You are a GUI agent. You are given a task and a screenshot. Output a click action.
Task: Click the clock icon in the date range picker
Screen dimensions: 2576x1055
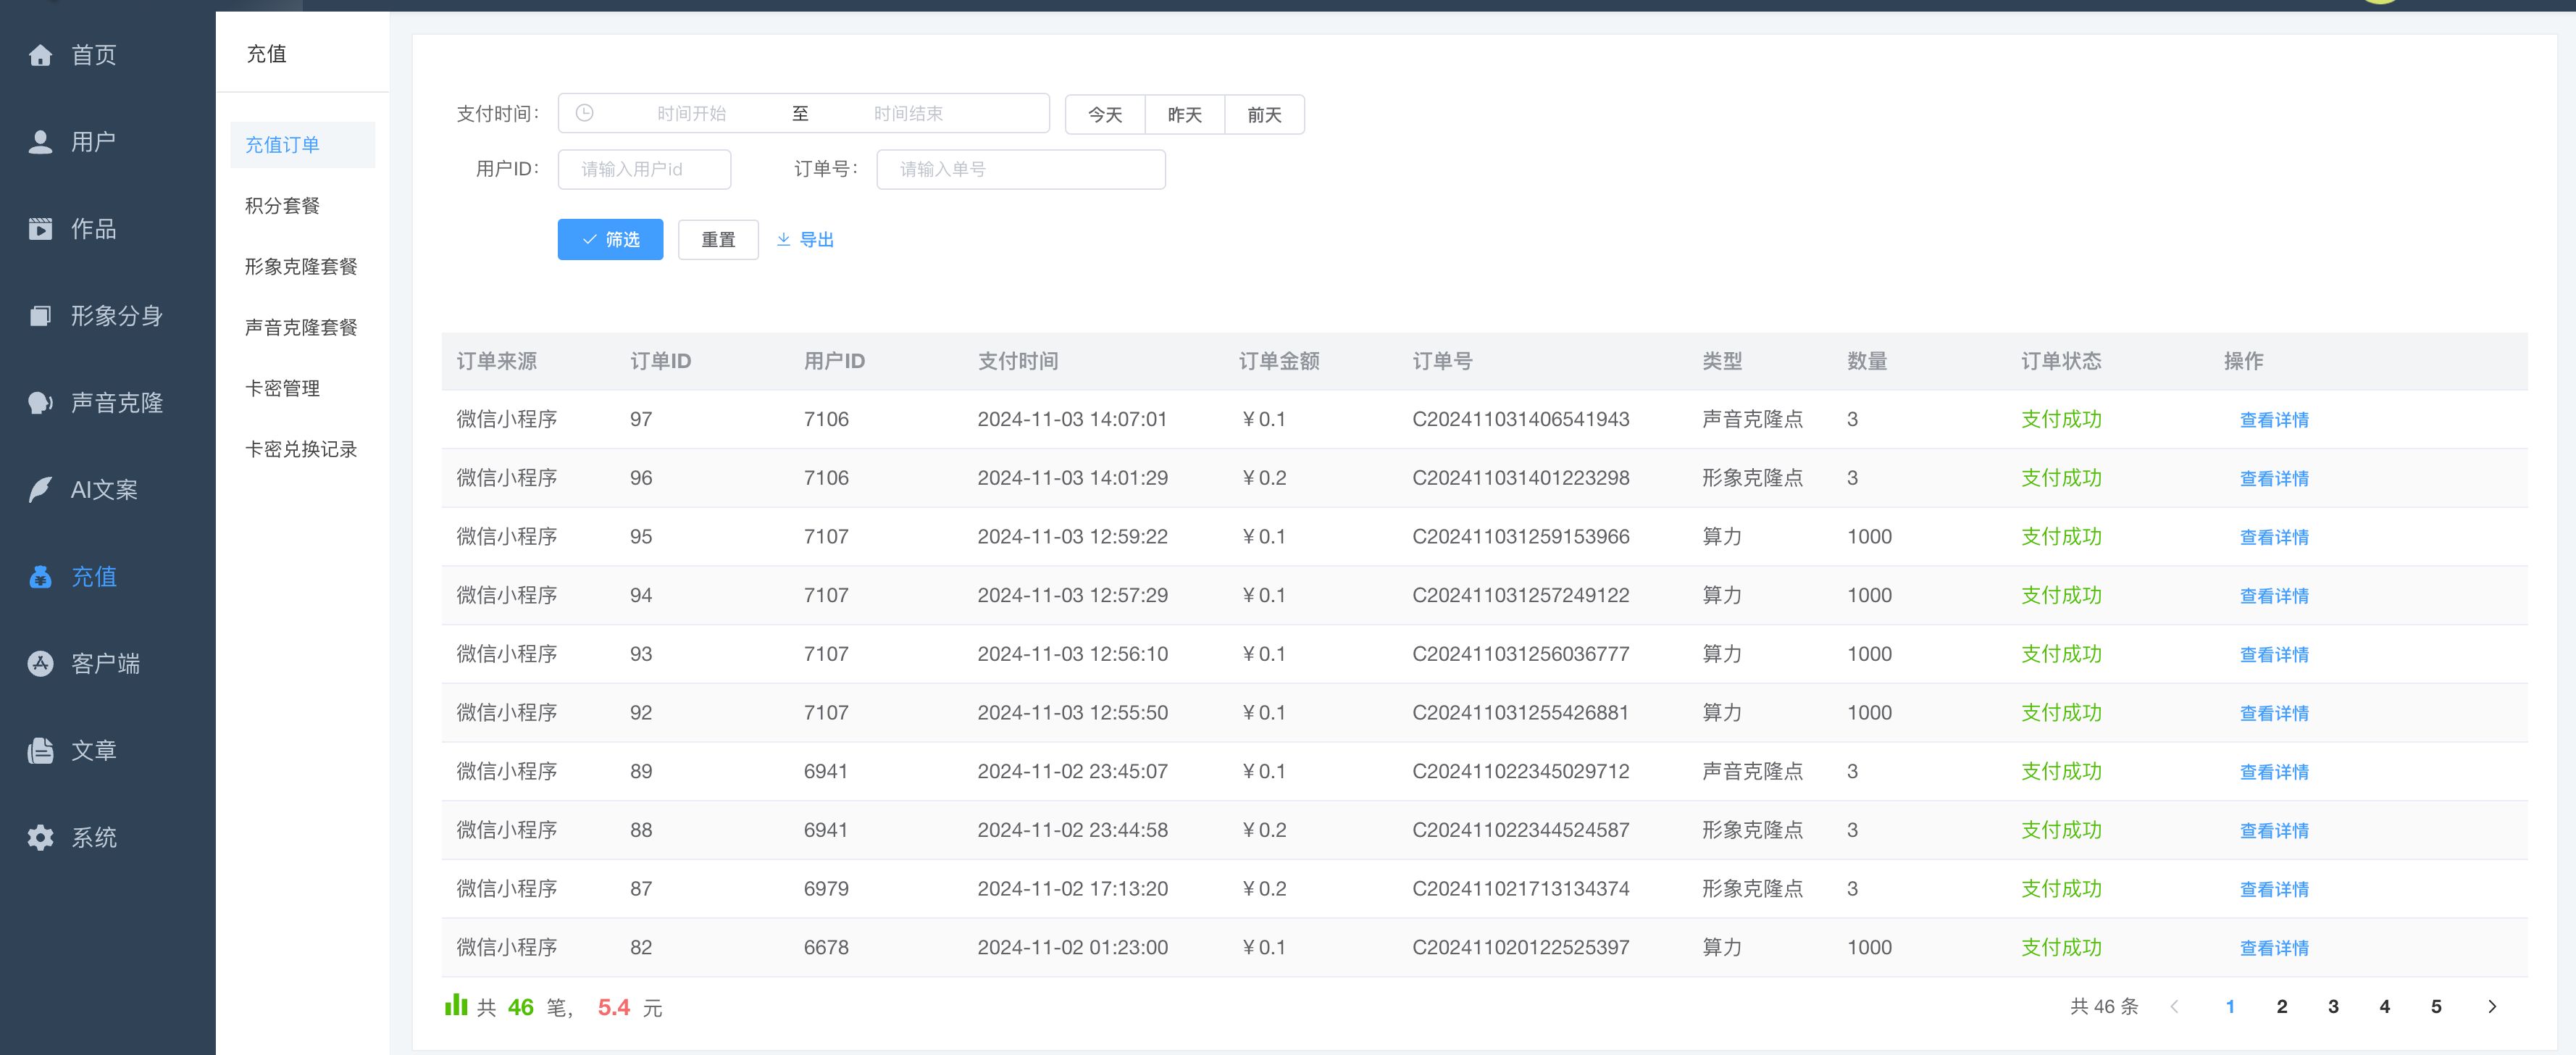[x=585, y=113]
